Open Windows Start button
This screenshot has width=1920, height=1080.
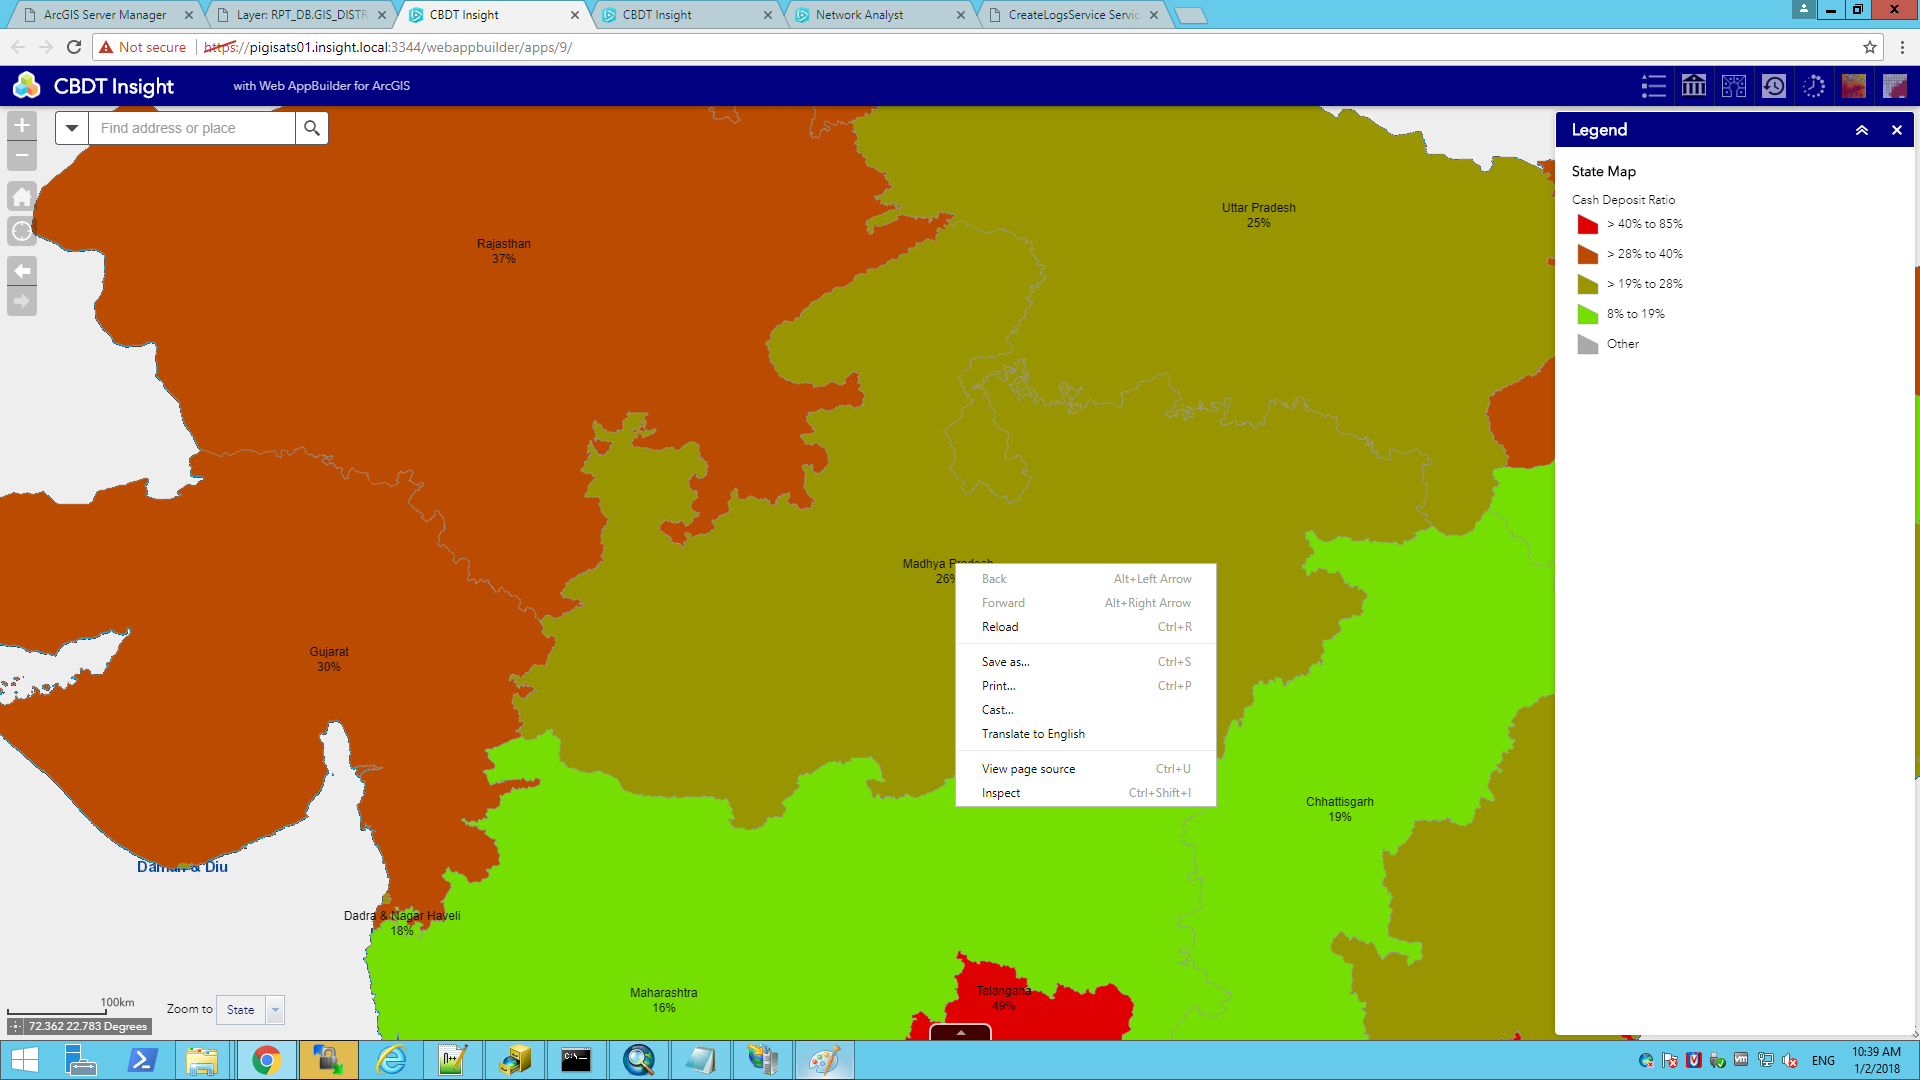click(24, 1060)
